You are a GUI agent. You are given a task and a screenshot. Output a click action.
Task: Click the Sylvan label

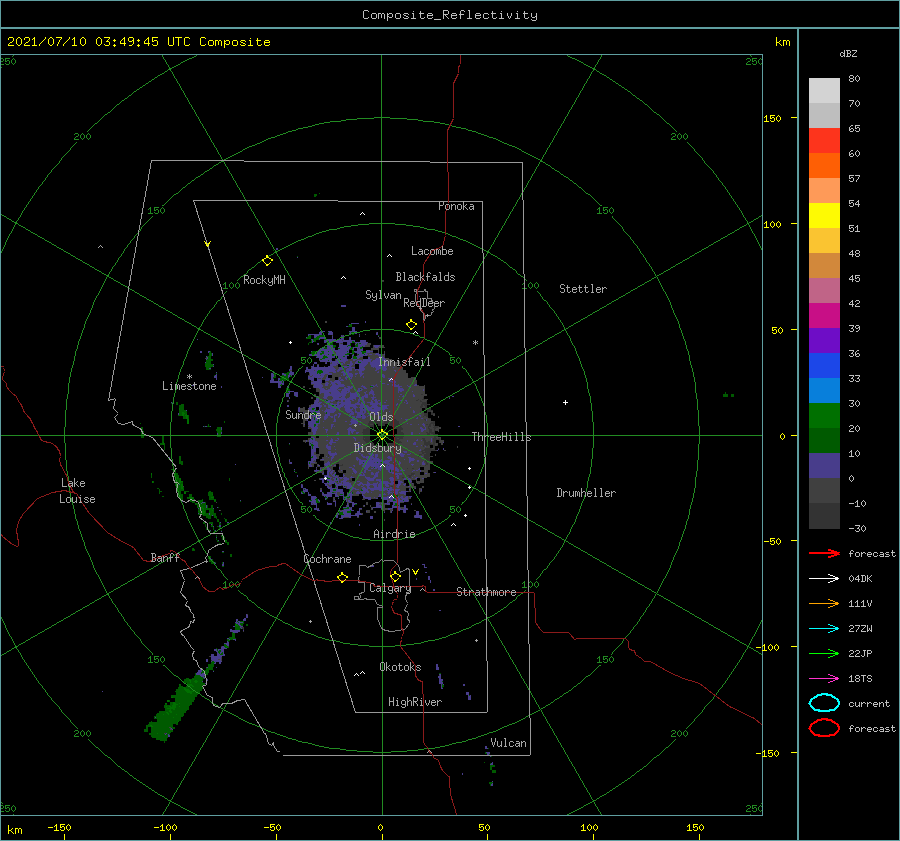[383, 295]
